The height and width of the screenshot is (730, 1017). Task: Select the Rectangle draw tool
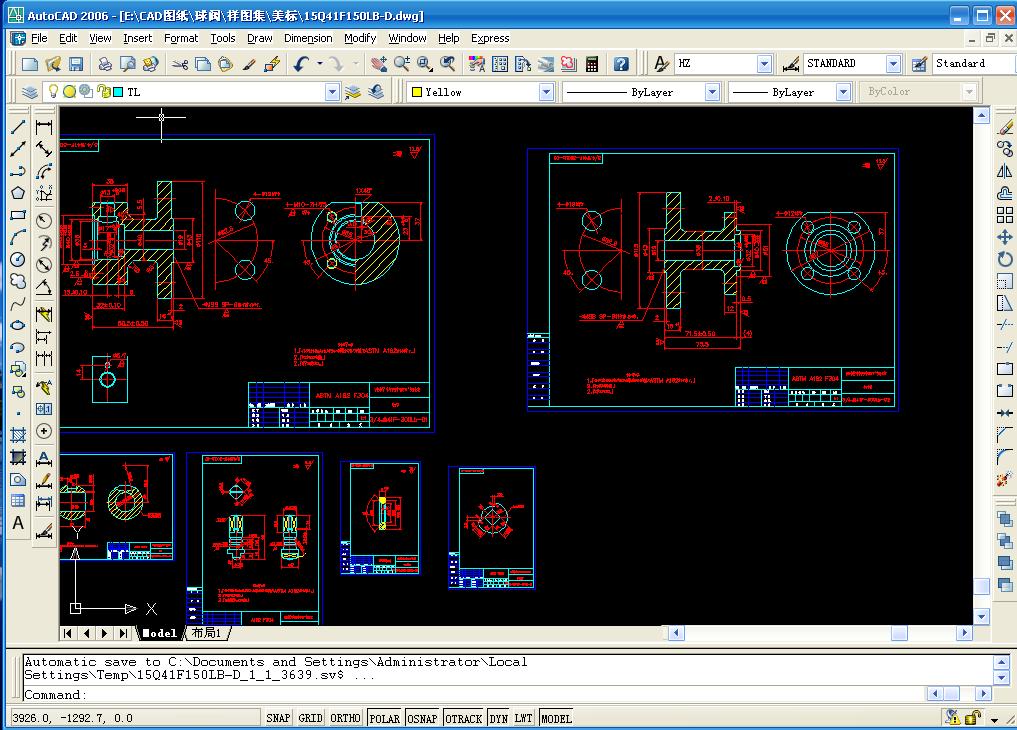tap(18, 215)
